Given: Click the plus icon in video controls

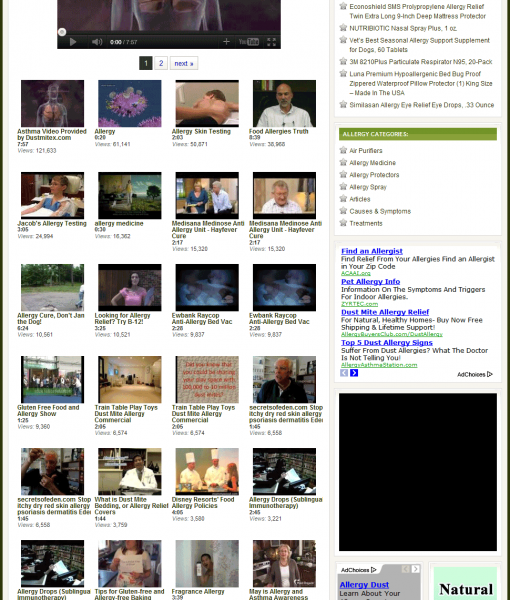Looking at the screenshot, I should coord(226,41).
